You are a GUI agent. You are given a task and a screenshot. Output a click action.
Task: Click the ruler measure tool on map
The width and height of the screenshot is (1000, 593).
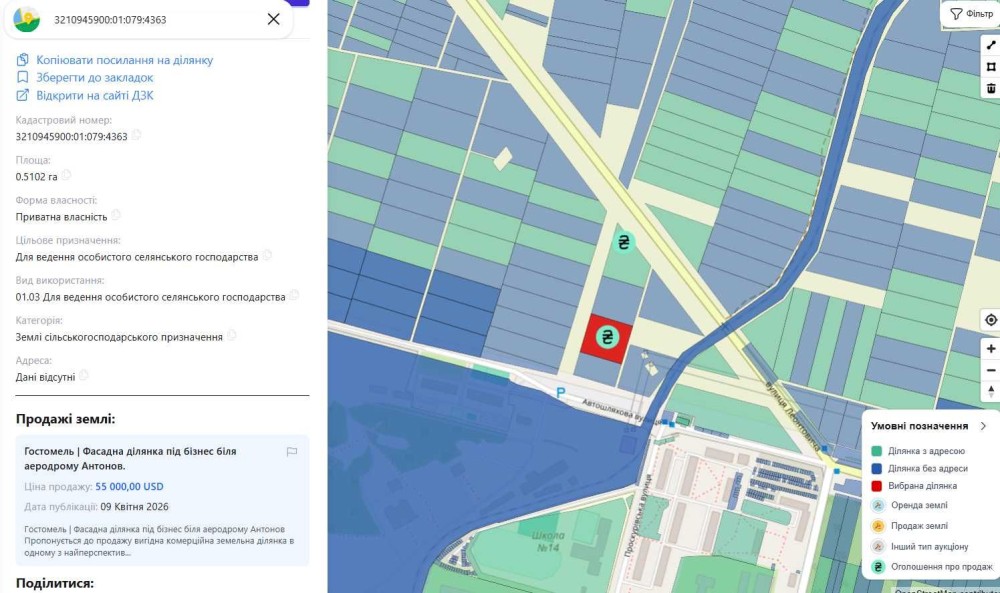[x=990, y=45]
